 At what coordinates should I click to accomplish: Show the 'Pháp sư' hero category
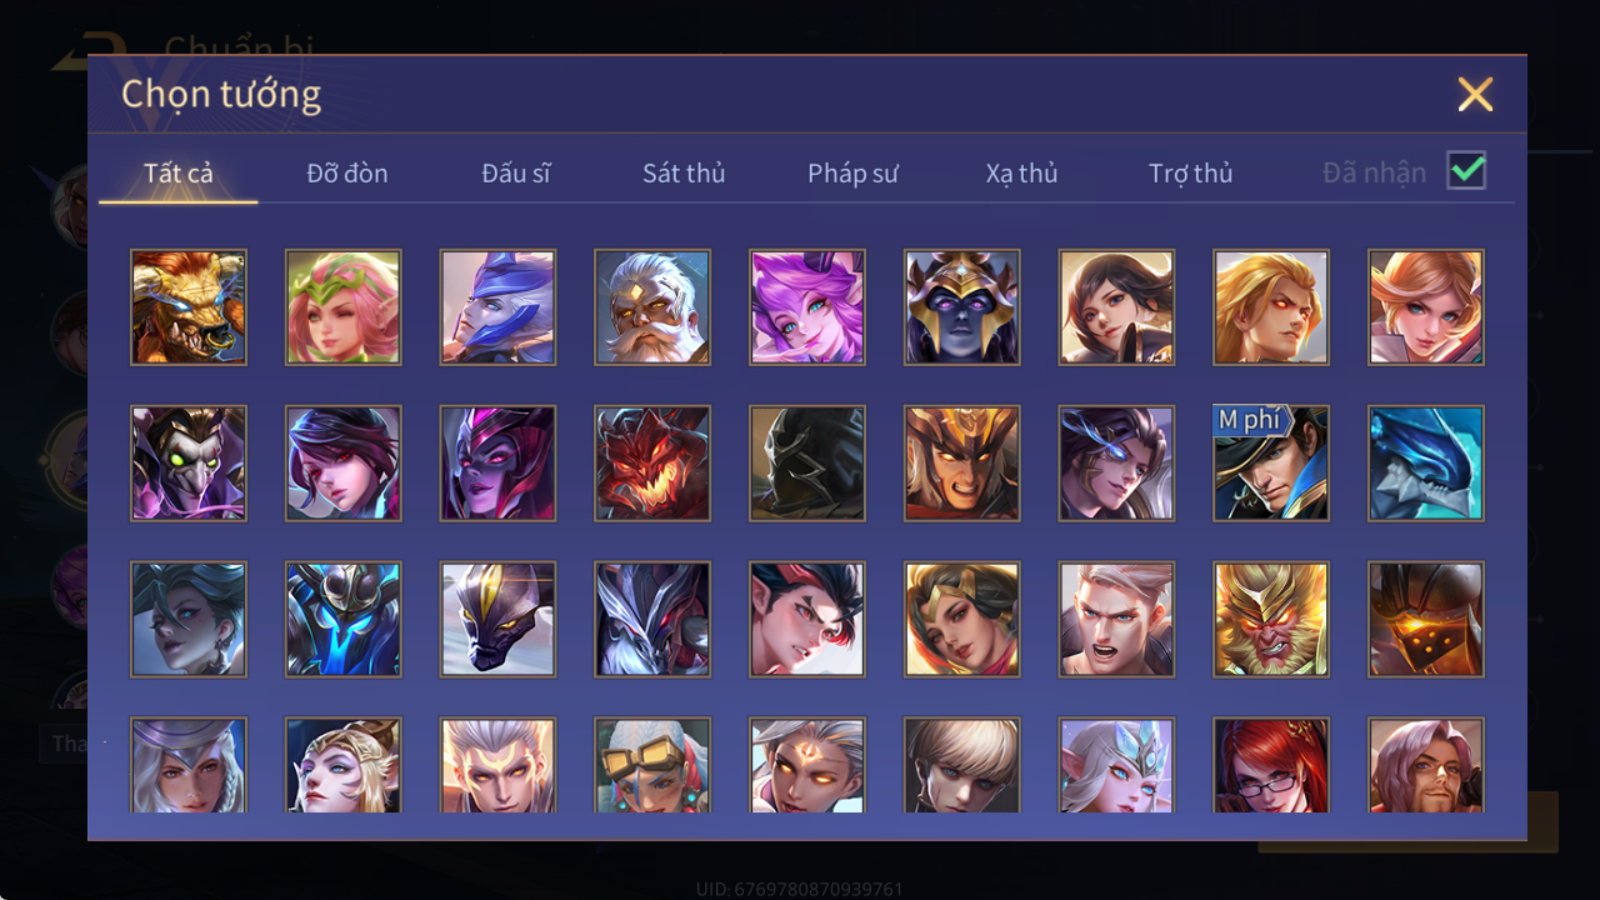coord(853,173)
